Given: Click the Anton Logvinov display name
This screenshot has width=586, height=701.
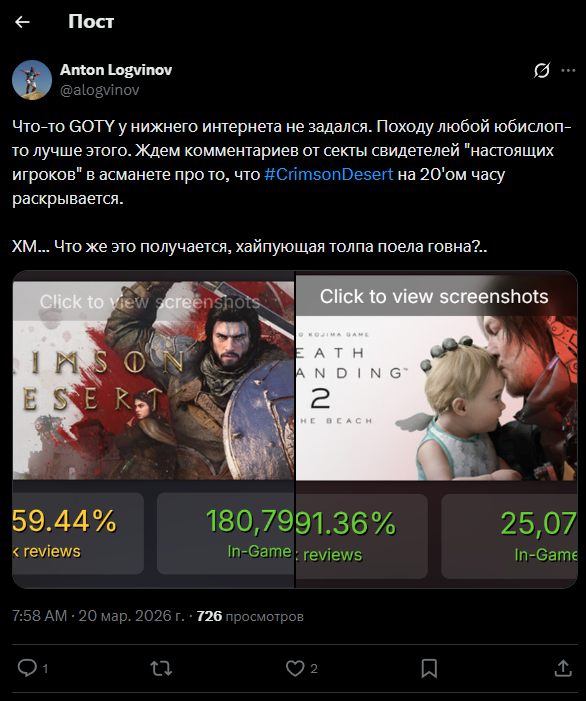Looking at the screenshot, I should 116,70.
